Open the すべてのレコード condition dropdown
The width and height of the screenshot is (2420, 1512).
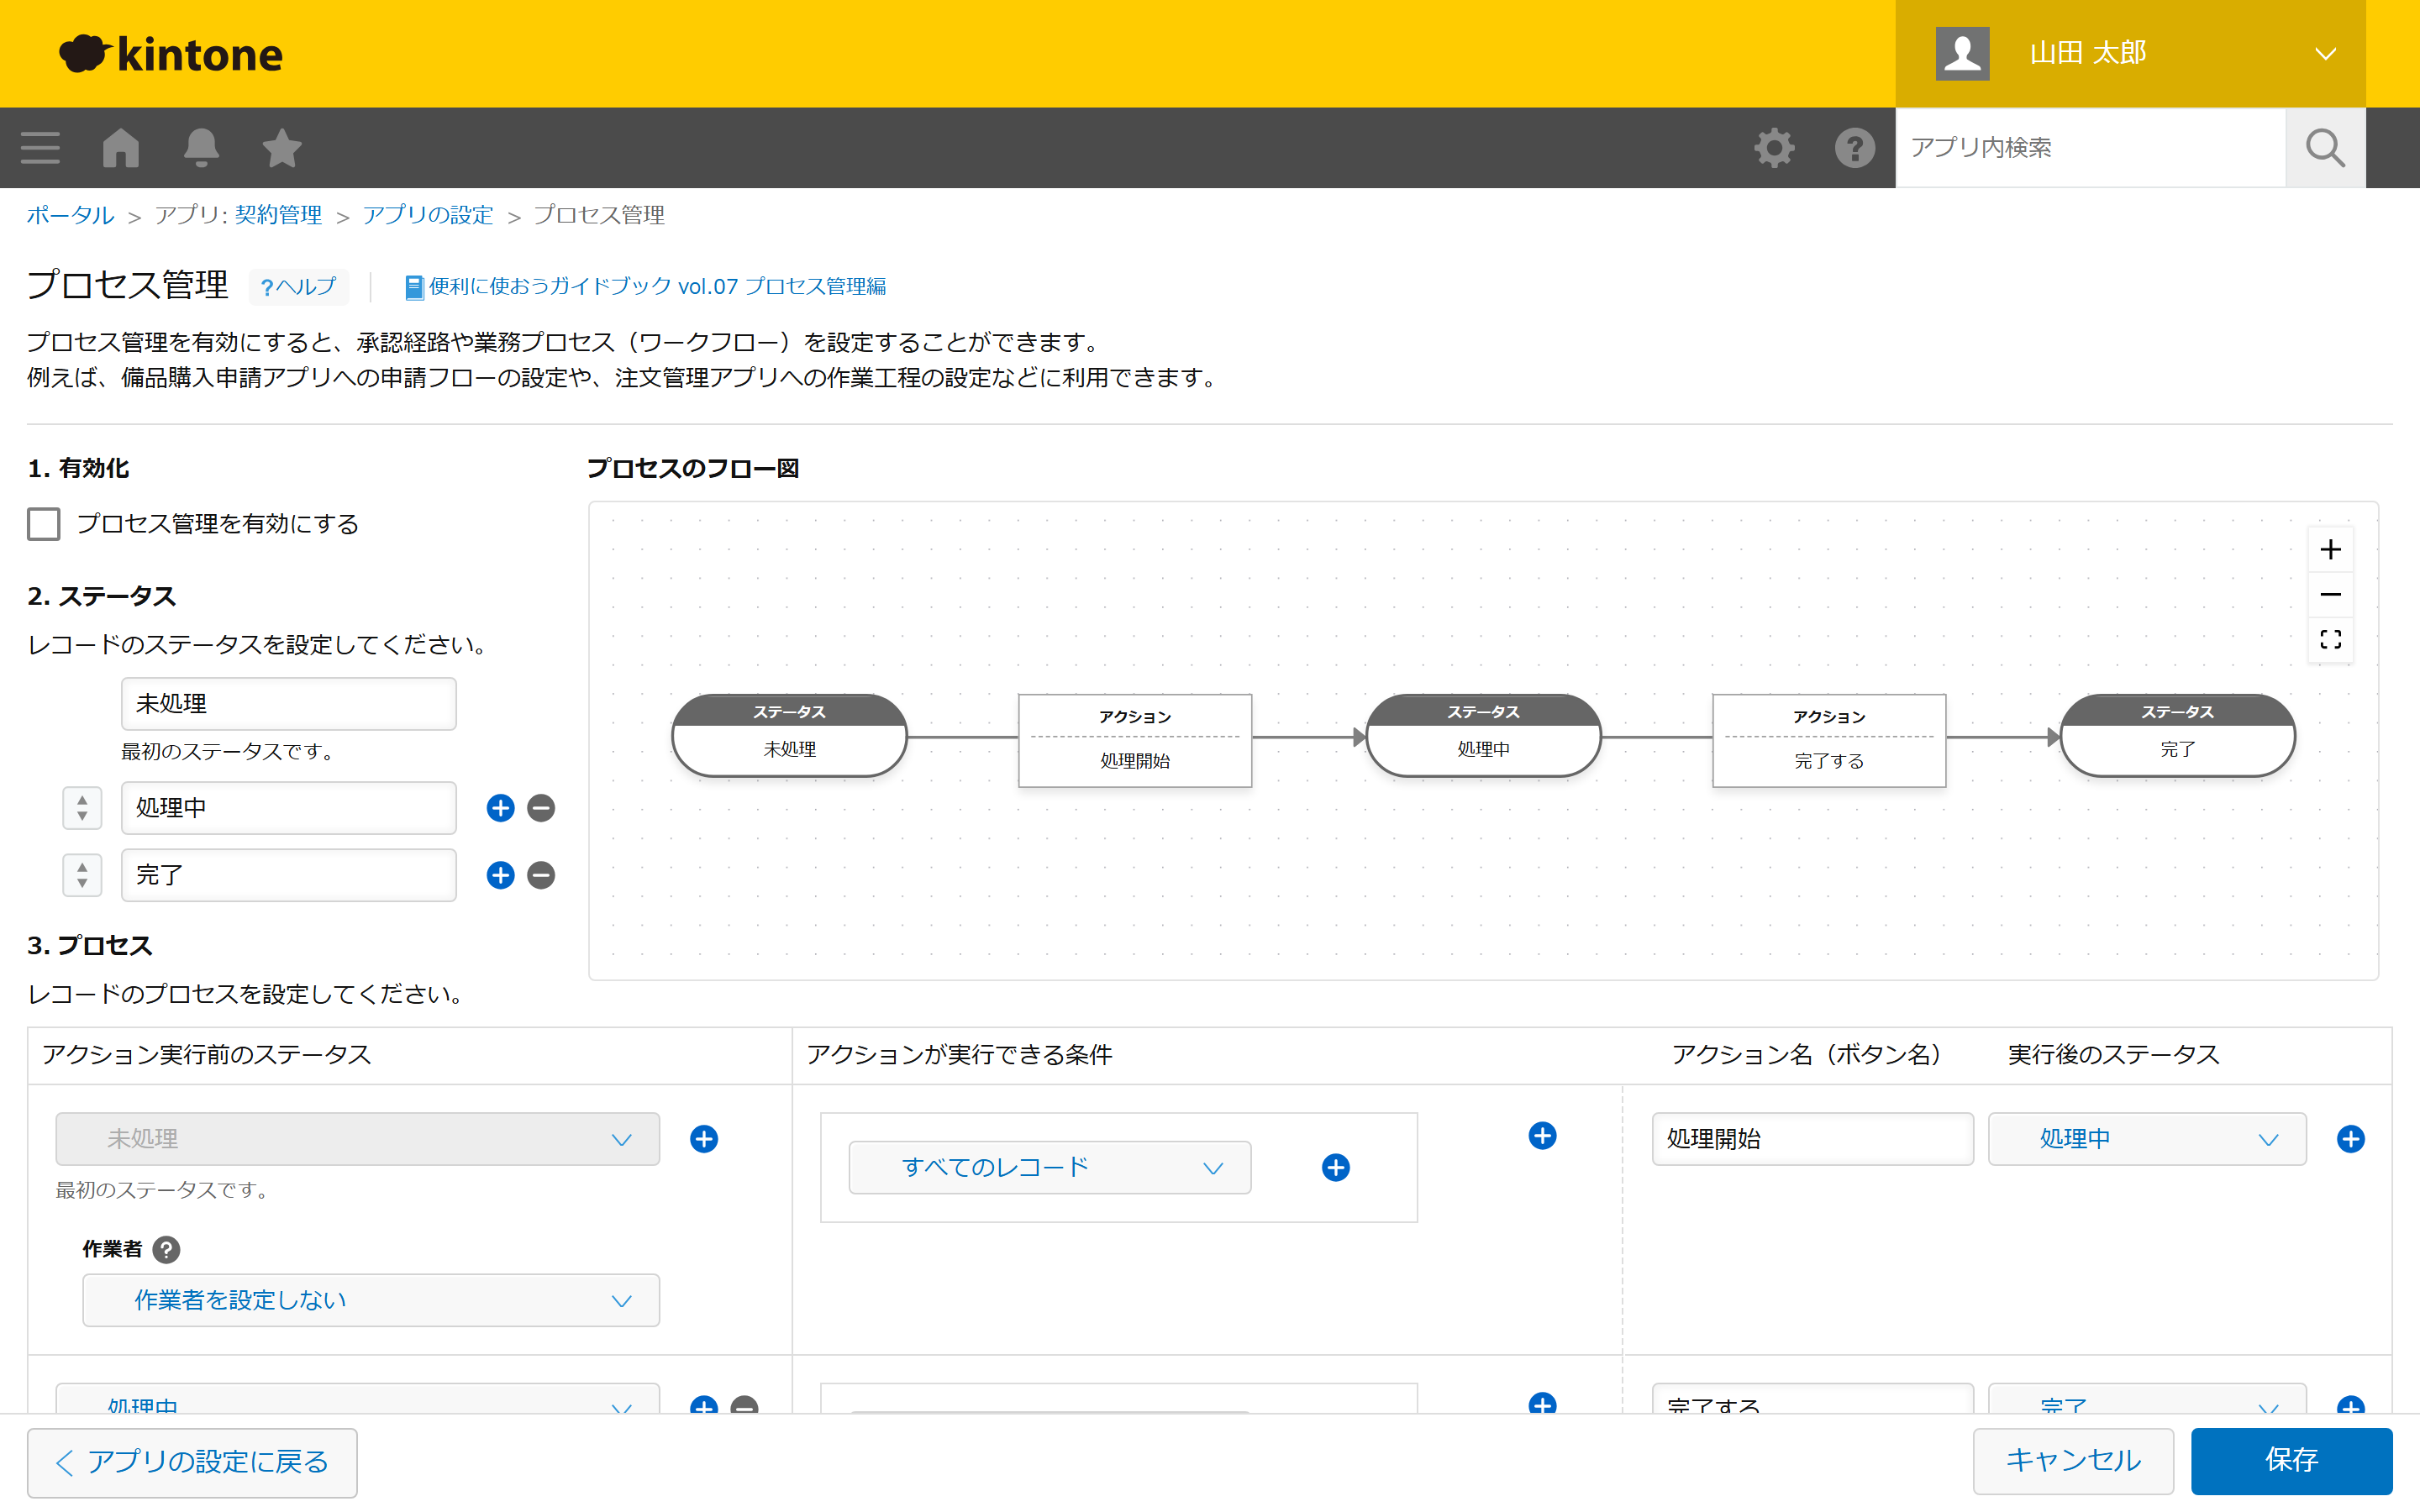tap(1050, 1167)
